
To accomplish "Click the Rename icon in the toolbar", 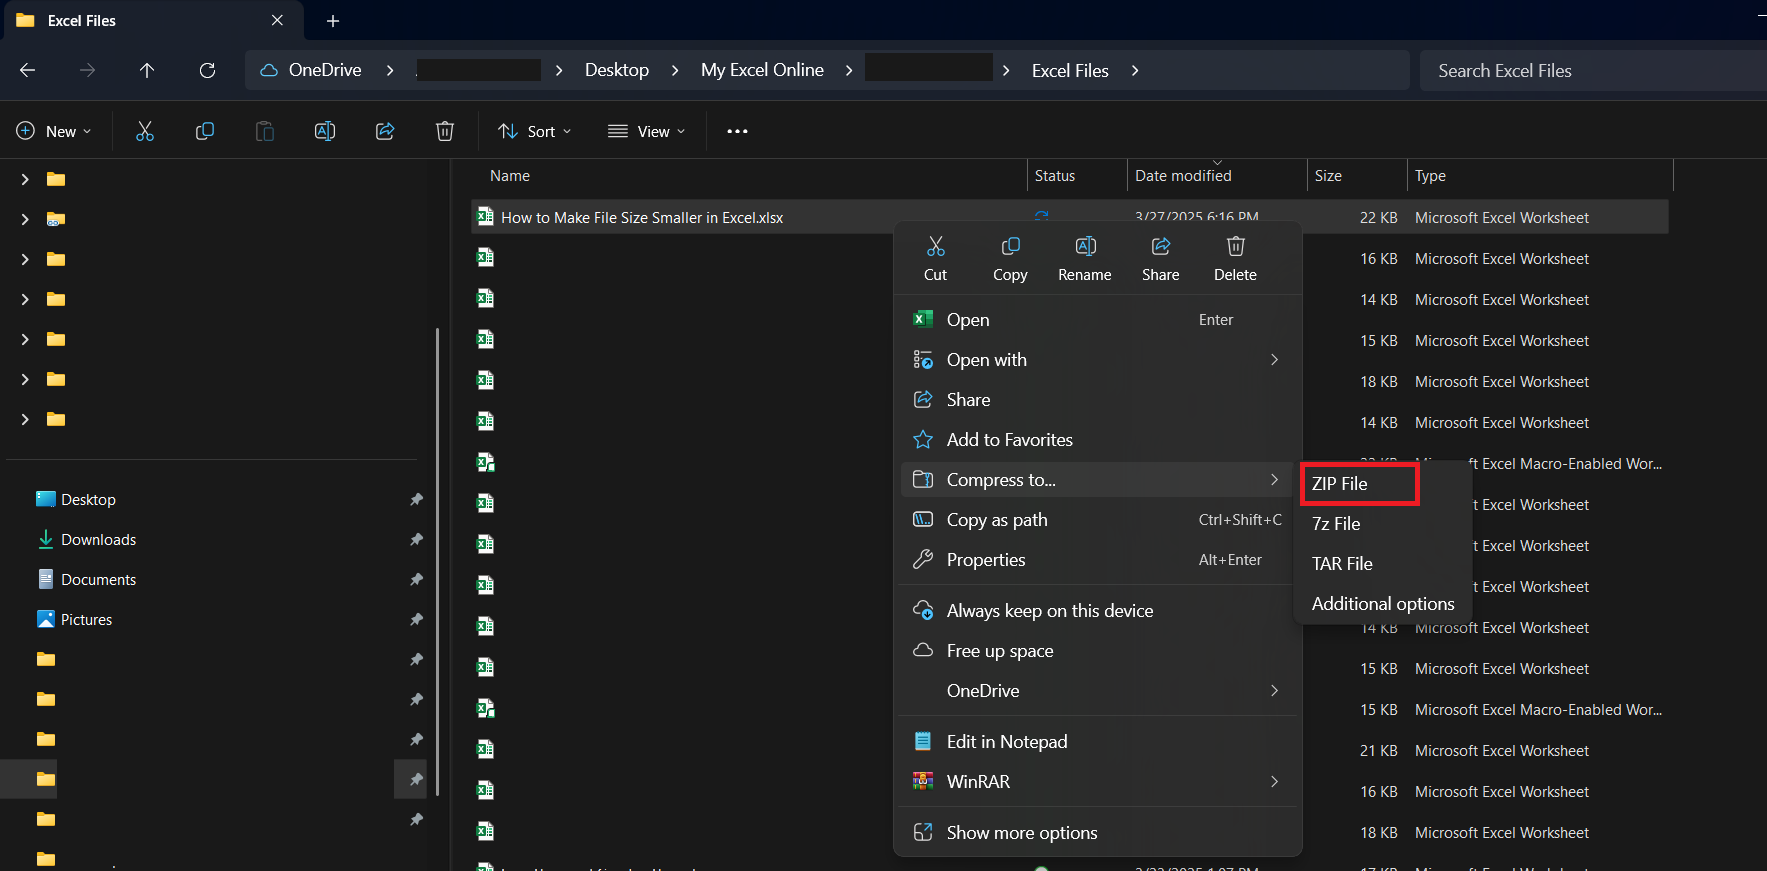I will (325, 131).
